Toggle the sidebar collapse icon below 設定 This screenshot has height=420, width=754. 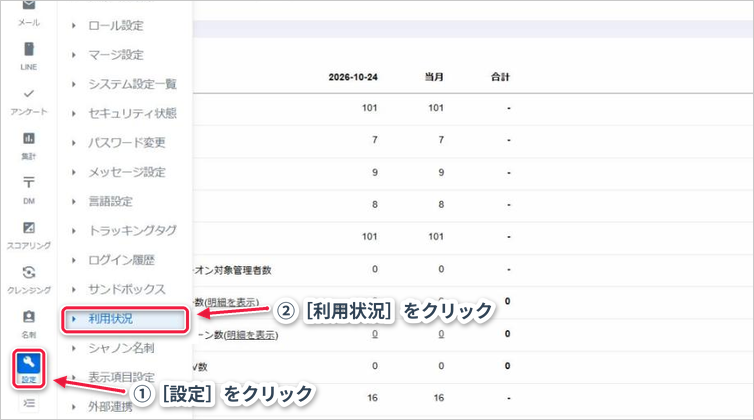click(x=29, y=403)
